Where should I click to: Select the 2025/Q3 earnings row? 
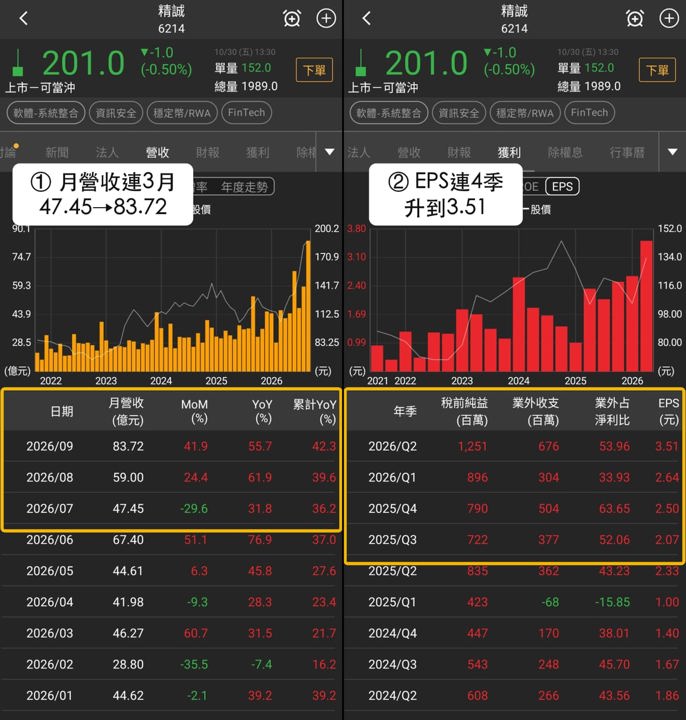514,540
